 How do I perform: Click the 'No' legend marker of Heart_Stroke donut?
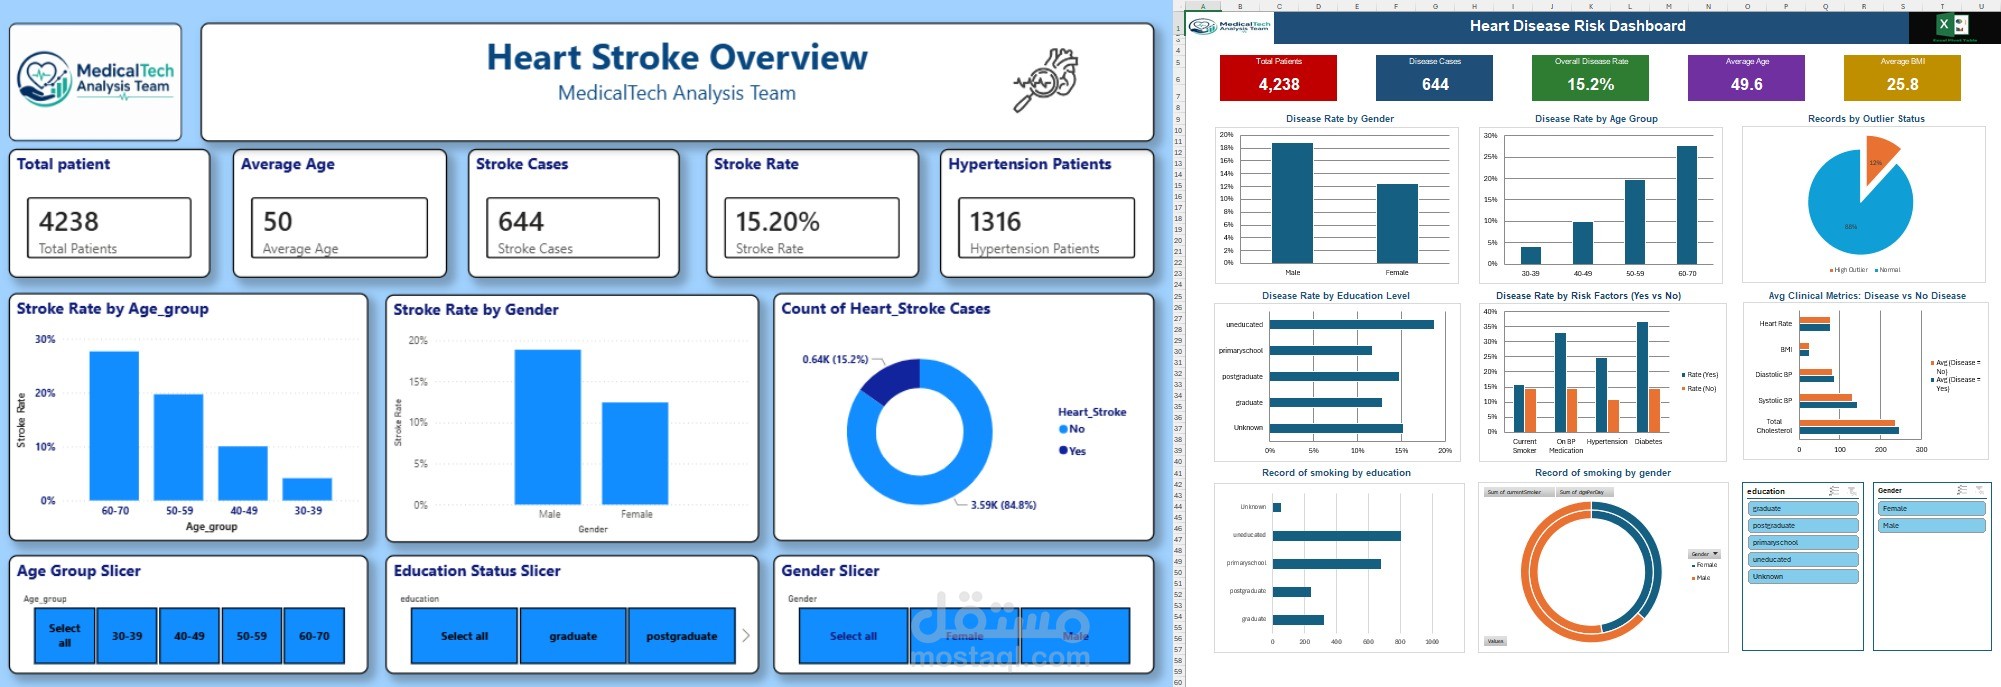coord(1063,429)
